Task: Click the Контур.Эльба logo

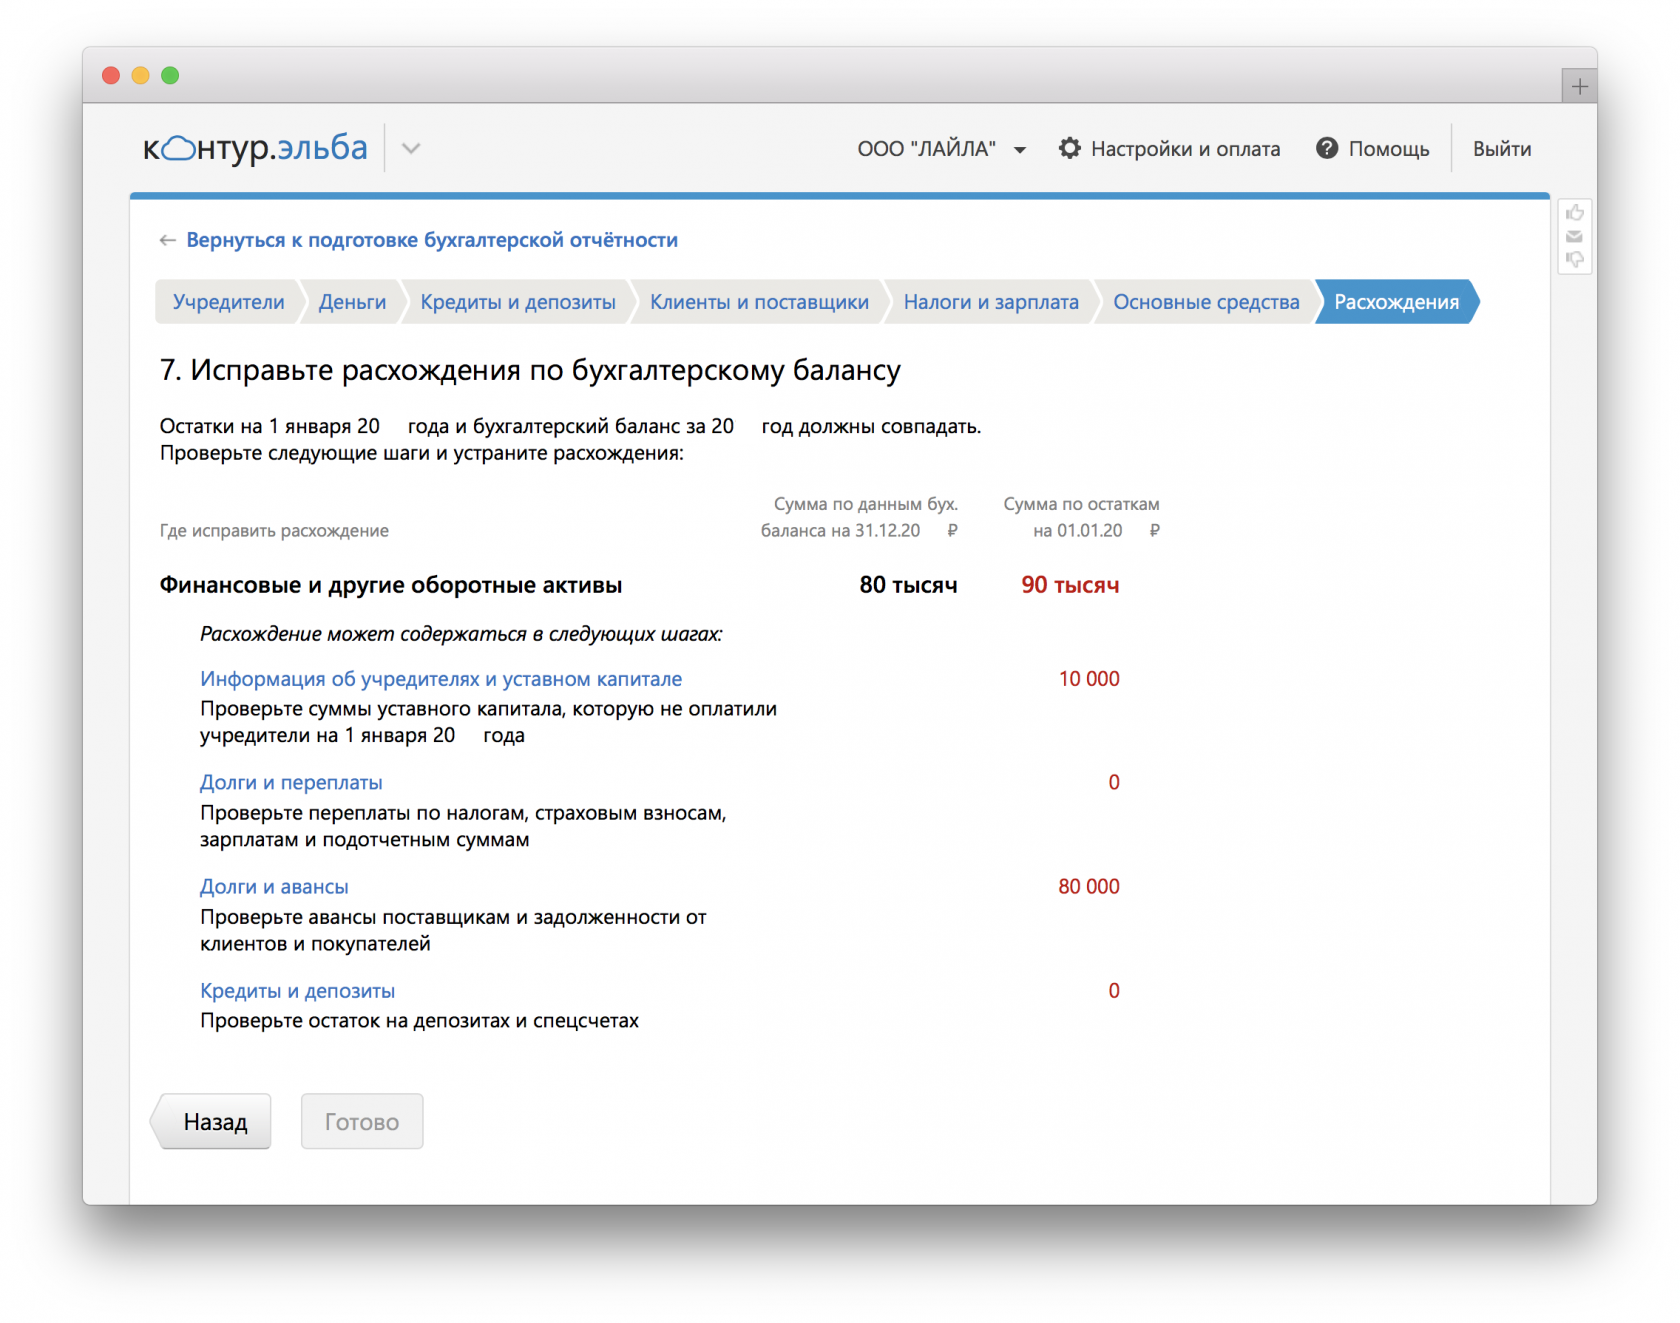Action: tap(255, 148)
